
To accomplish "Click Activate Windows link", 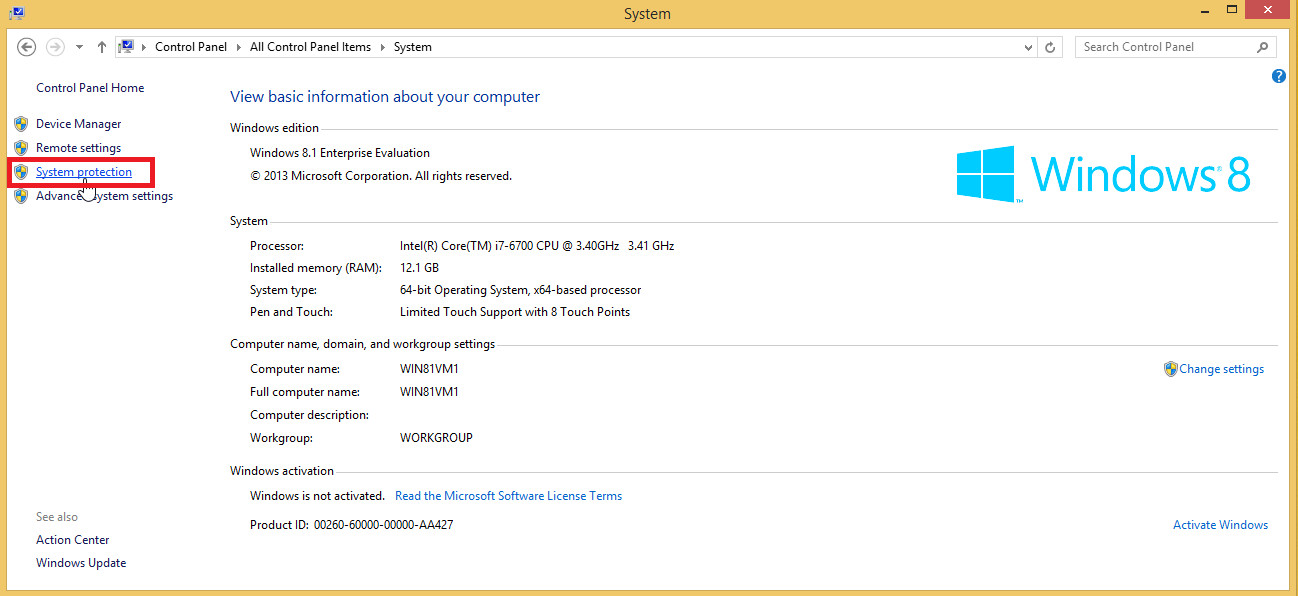I will click(1220, 525).
